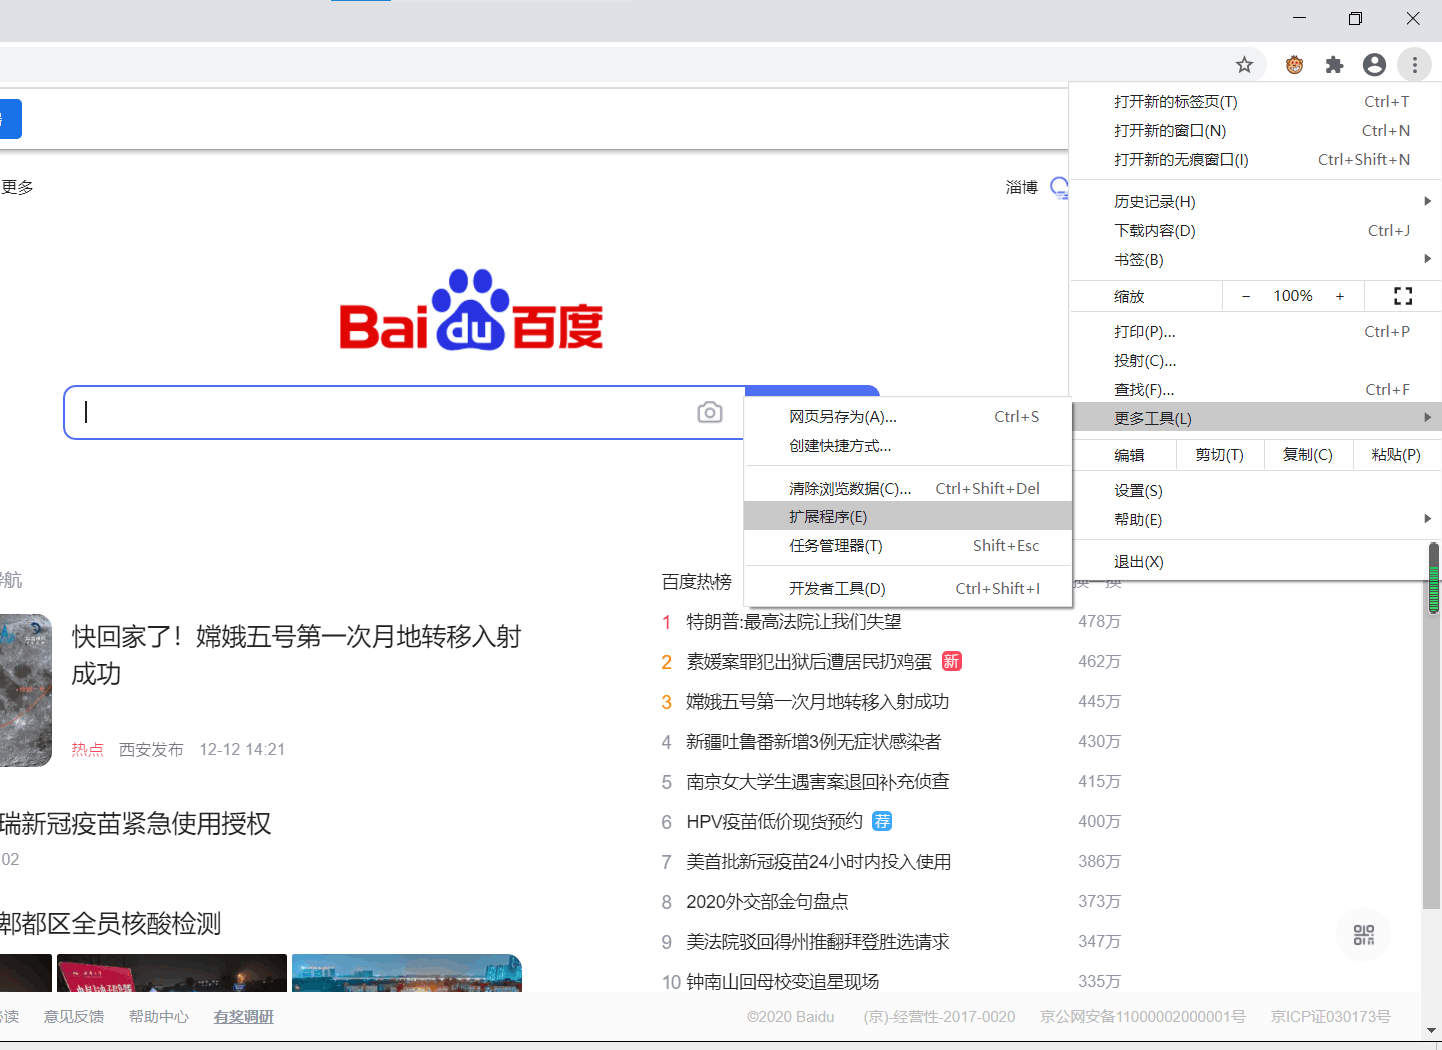The height and width of the screenshot is (1050, 1442).
Task: Click the bookmark star icon
Action: pyautogui.click(x=1244, y=65)
